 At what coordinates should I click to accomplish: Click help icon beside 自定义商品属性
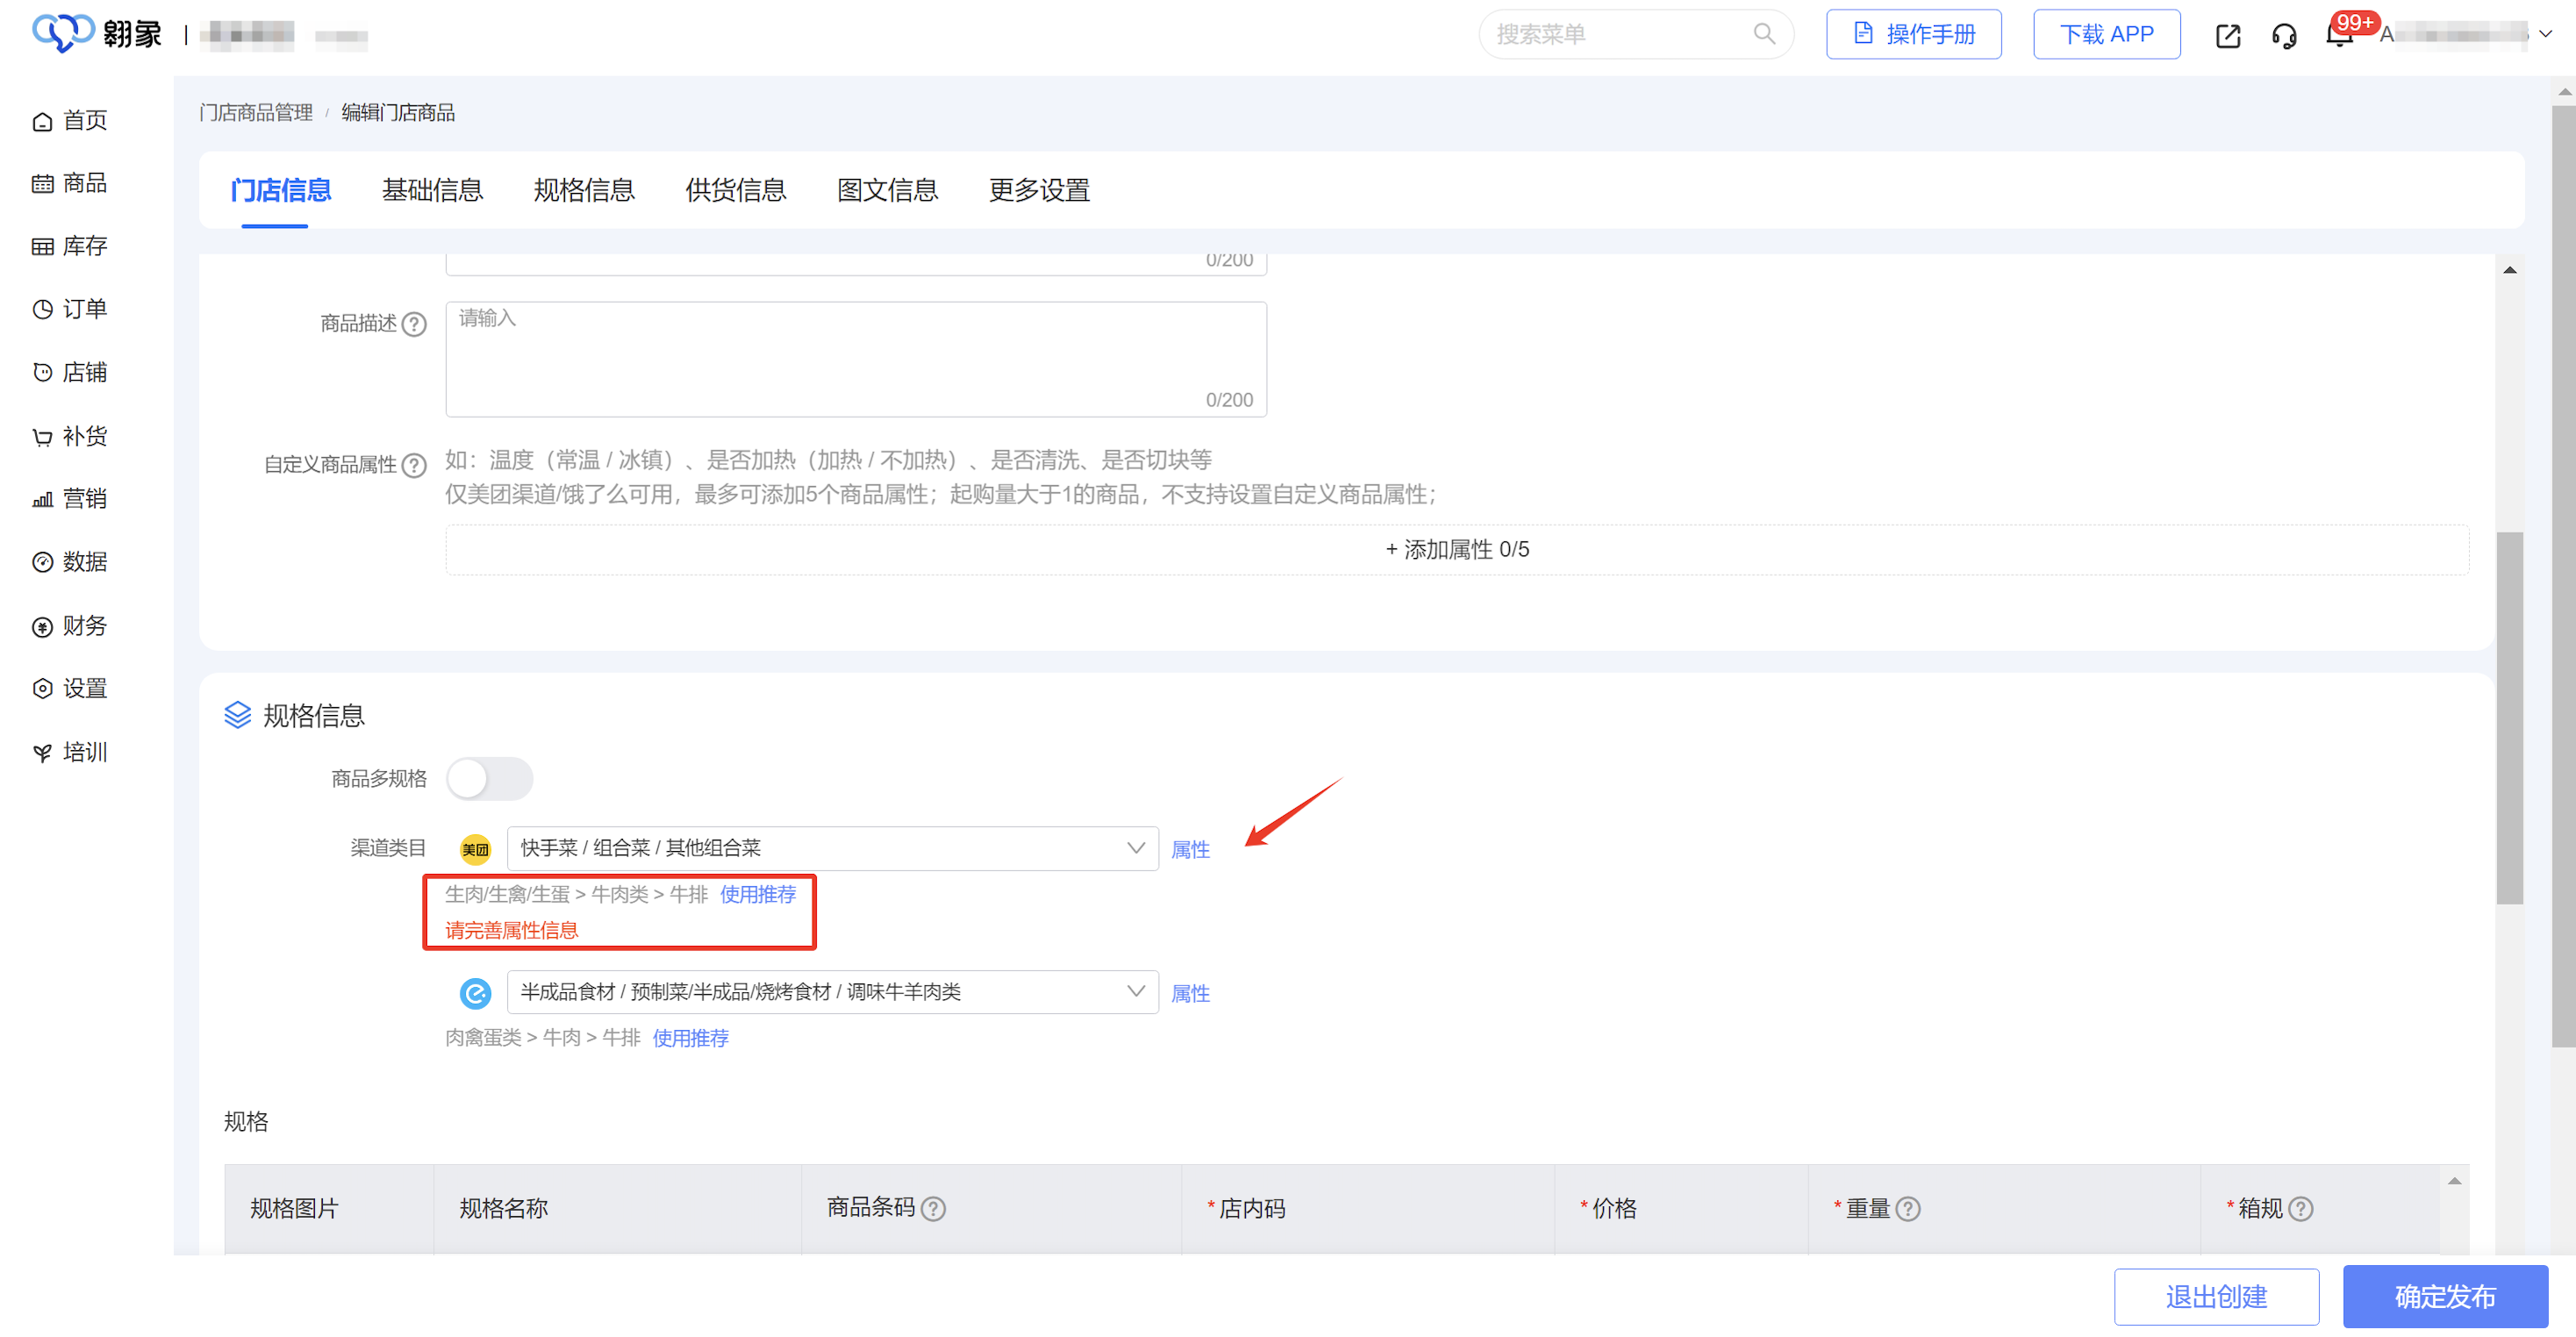[414, 465]
